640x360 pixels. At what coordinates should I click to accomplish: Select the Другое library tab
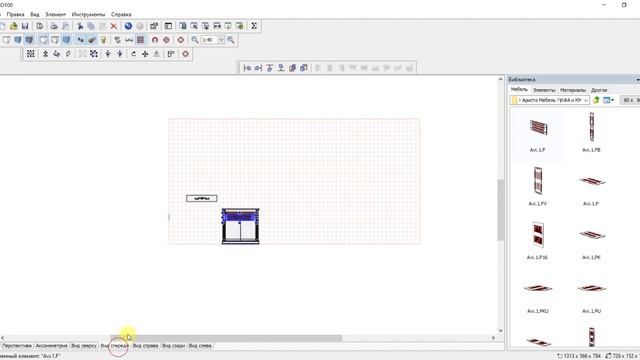[599, 90]
